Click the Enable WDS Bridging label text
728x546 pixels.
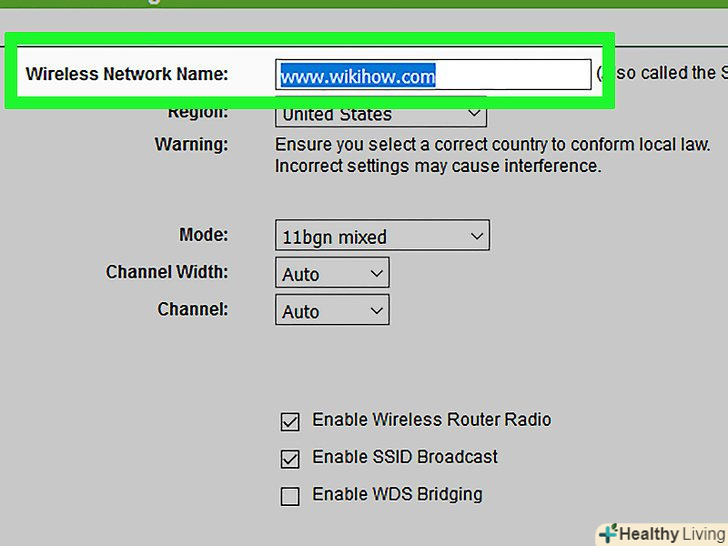tap(397, 494)
